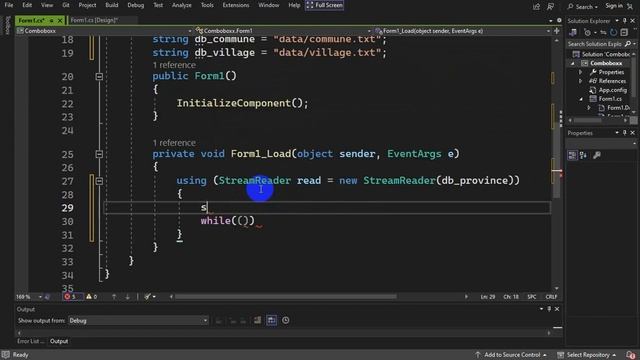Open document tab list dropdown arrow

click(x=551, y=20)
